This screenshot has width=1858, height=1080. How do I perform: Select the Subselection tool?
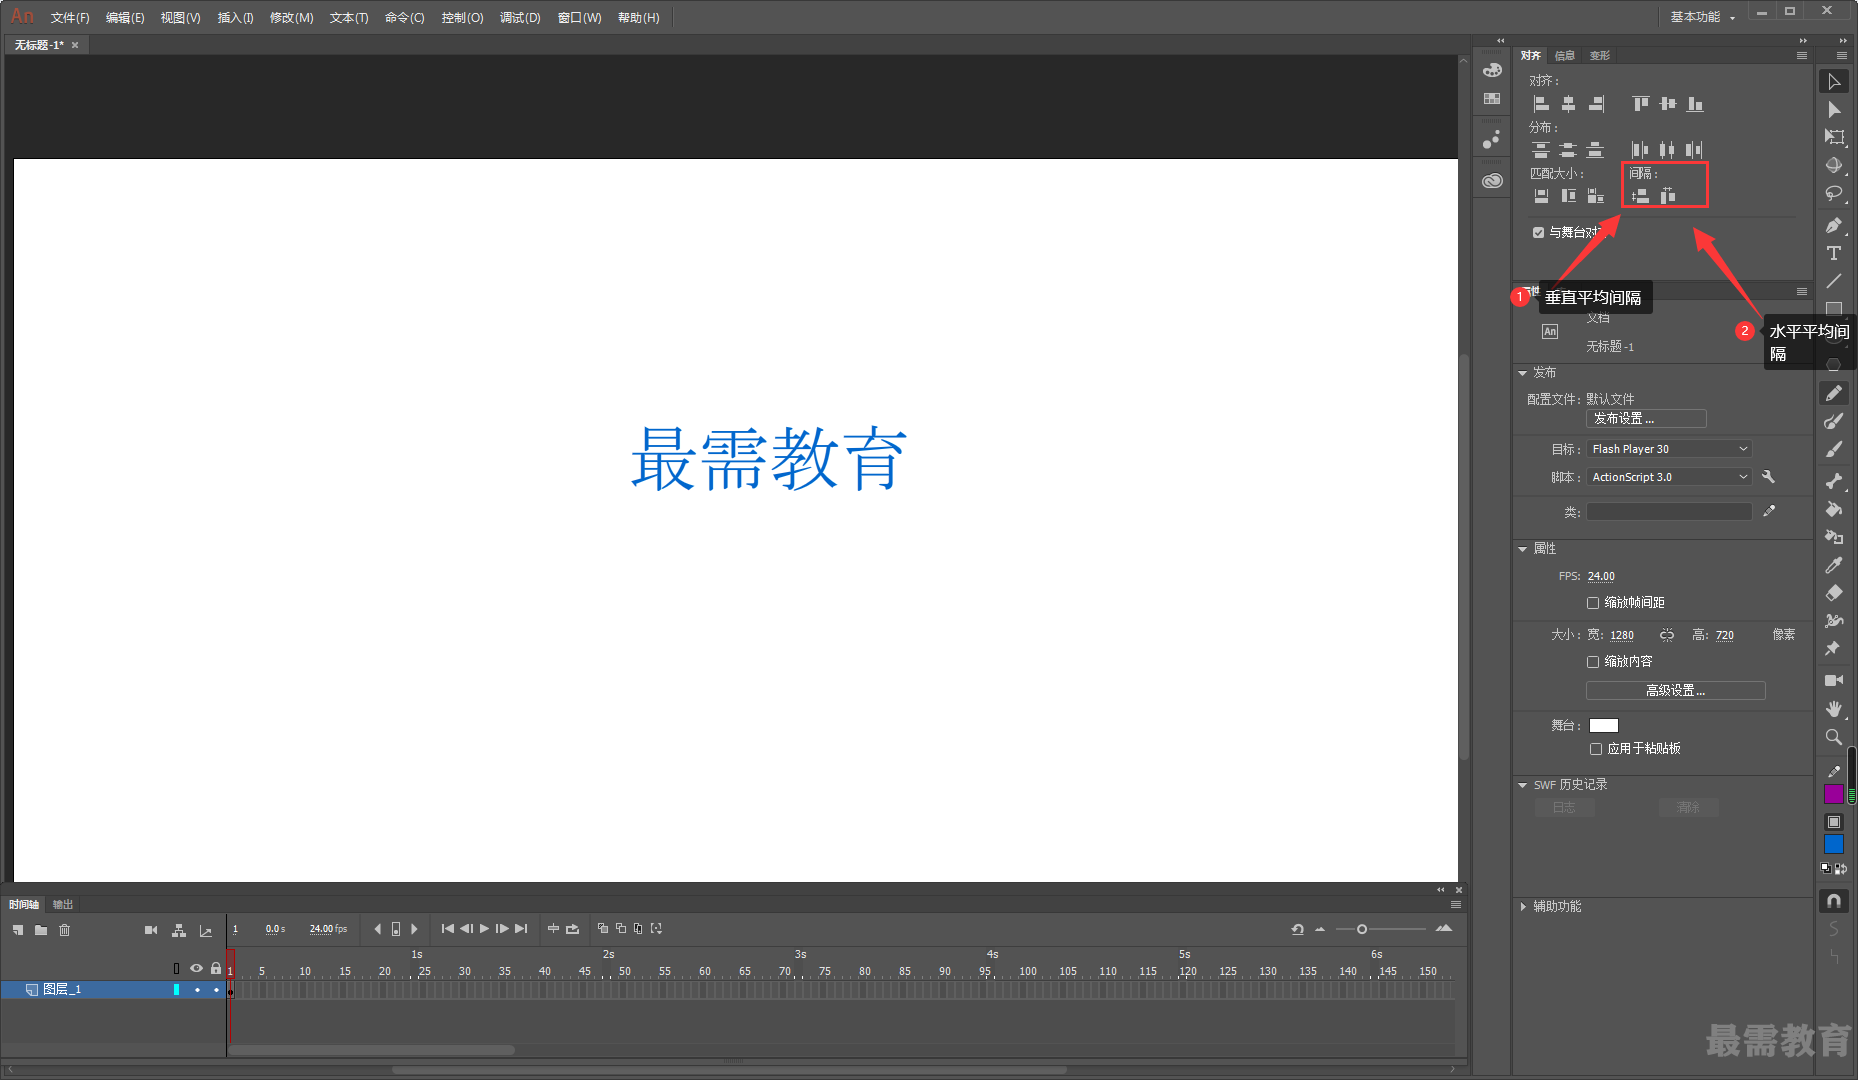click(x=1834, y=110)
